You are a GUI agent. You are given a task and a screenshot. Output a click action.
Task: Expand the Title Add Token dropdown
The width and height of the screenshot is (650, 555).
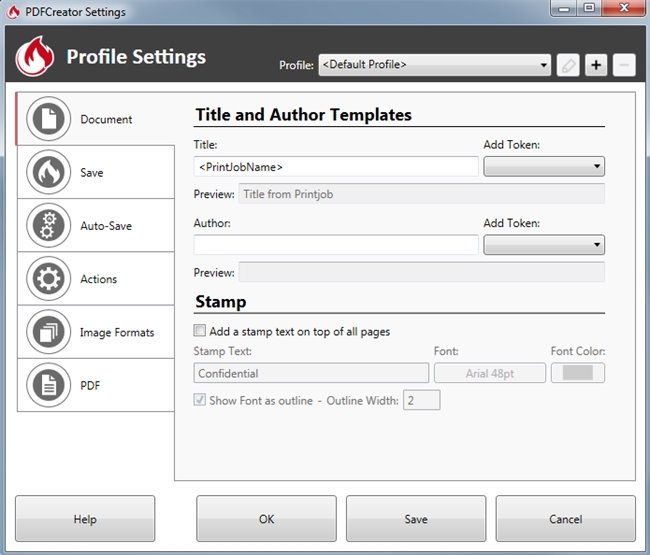(543, 167)
